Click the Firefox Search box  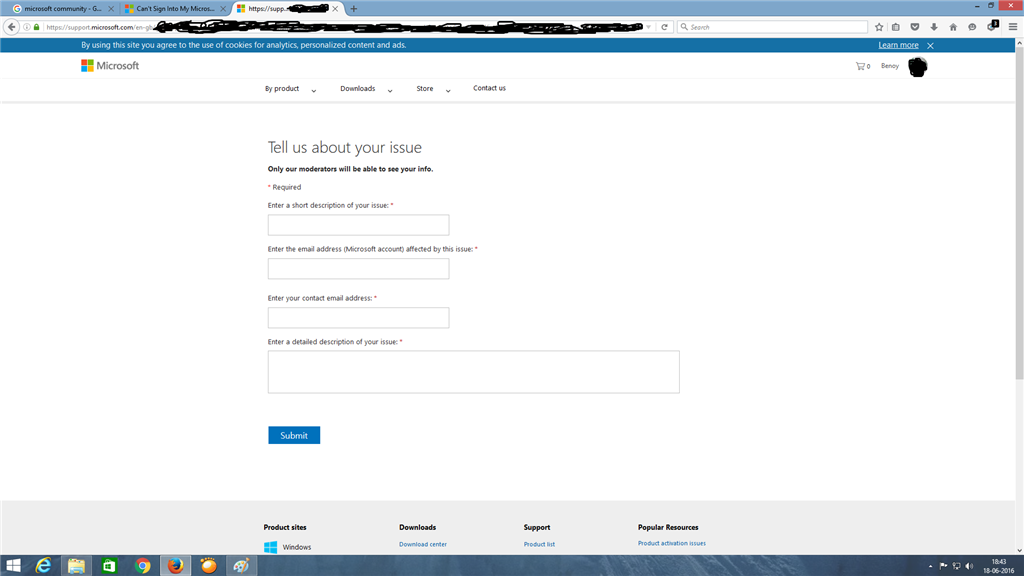pyautogui.click(x=772, y=27)
